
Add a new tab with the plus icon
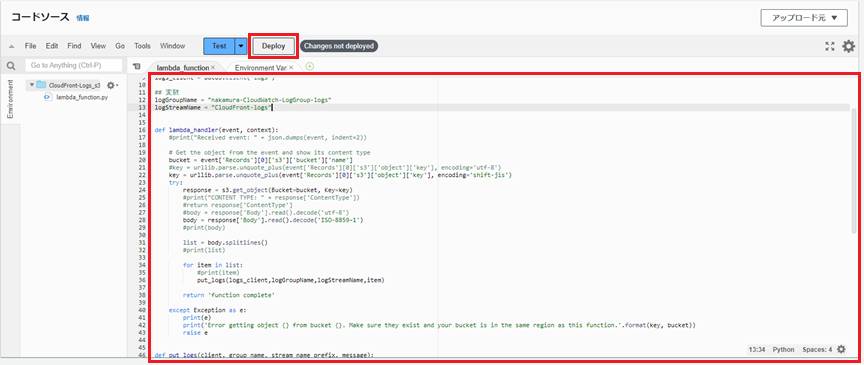click(x=310, y=67)
